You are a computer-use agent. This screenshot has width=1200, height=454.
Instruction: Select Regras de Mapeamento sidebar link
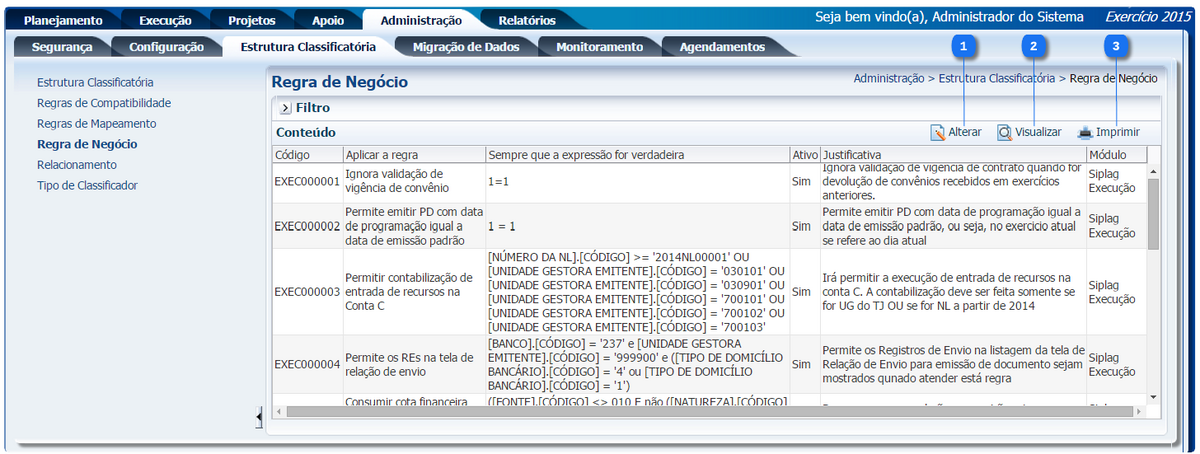(x=96, y=124)
